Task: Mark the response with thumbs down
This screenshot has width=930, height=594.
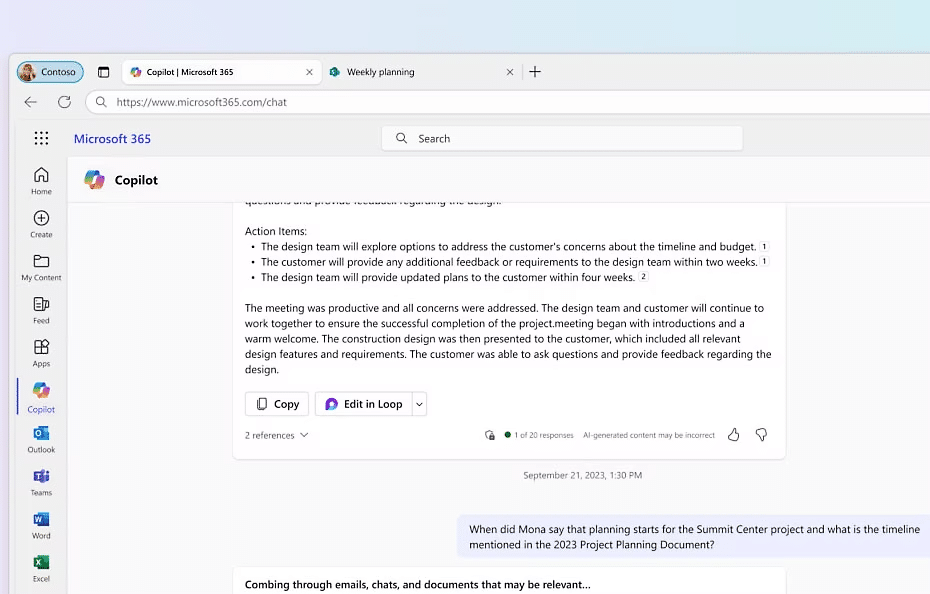Action: coord(761,435)
